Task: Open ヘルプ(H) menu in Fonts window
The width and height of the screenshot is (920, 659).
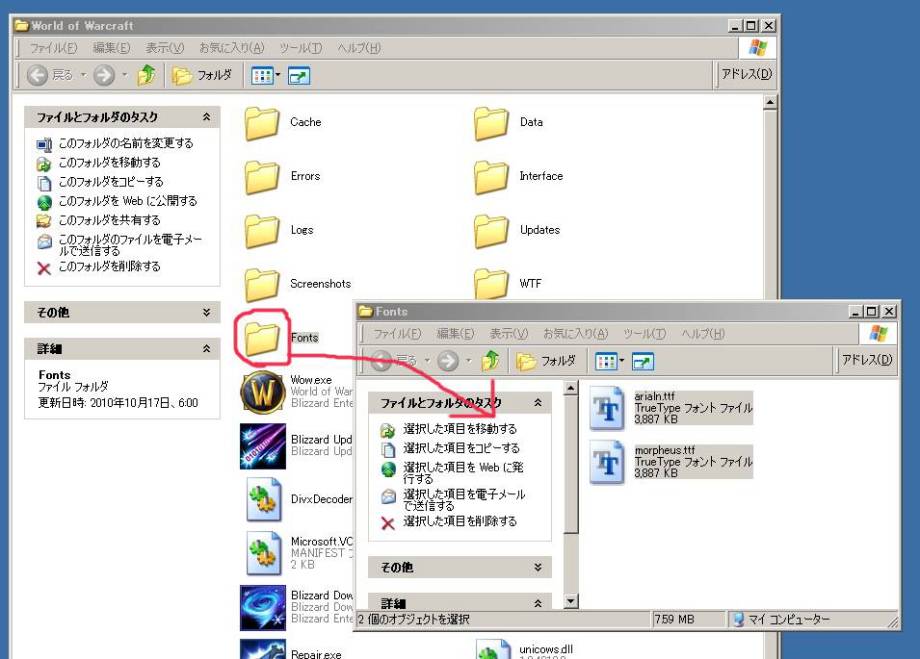Action: click(x=703, y=333)
